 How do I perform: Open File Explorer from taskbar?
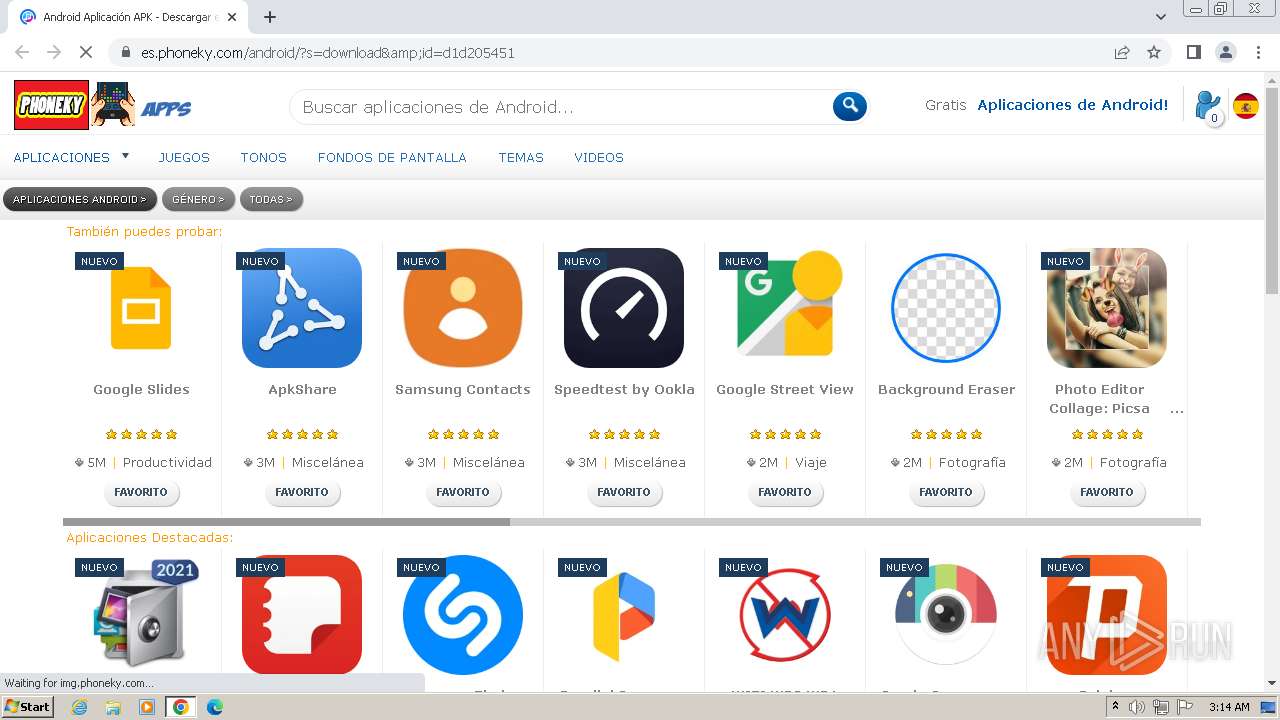113,707
